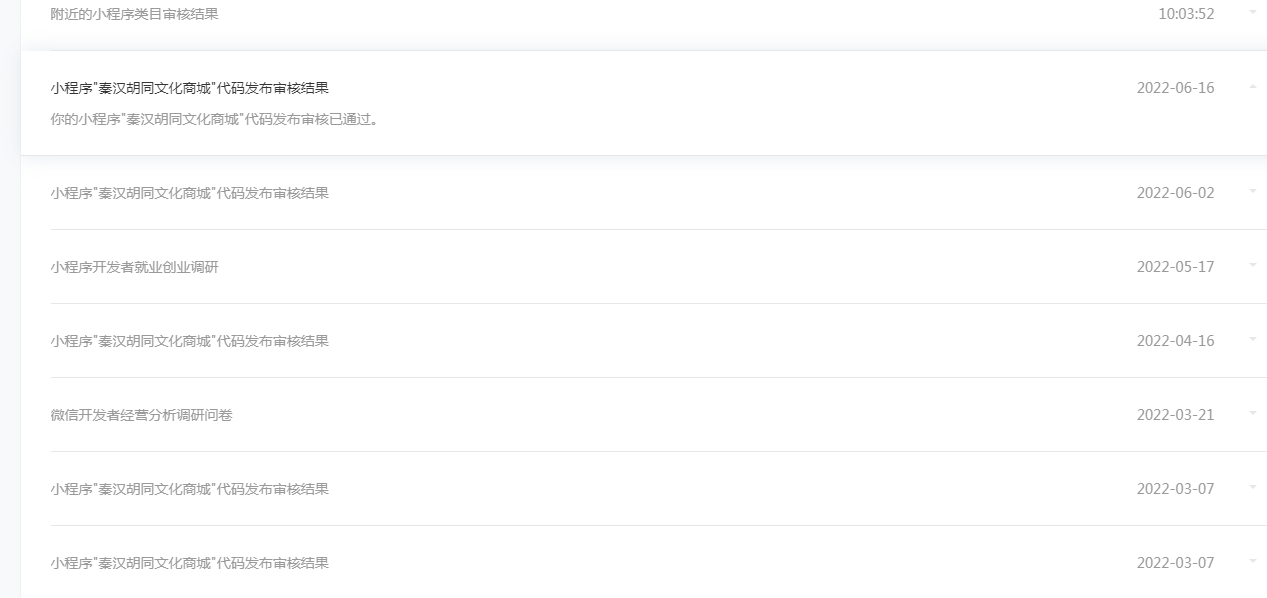Click the message body 代码发布审核已通过 text
This screenshot has width=1267, height=598.
click(x=214, y=120)
